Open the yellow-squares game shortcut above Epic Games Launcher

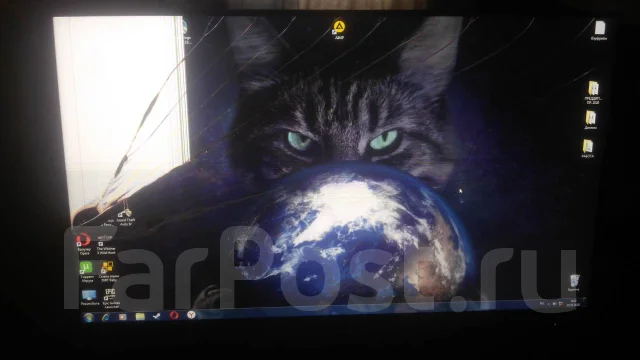(108, 271)
